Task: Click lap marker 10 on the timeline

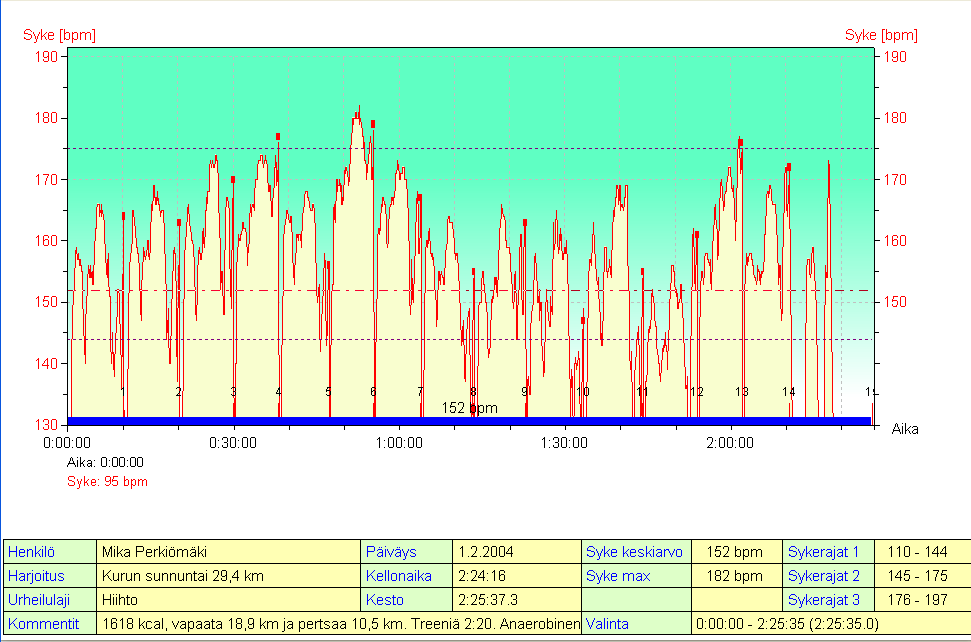Action: point(583,392)
